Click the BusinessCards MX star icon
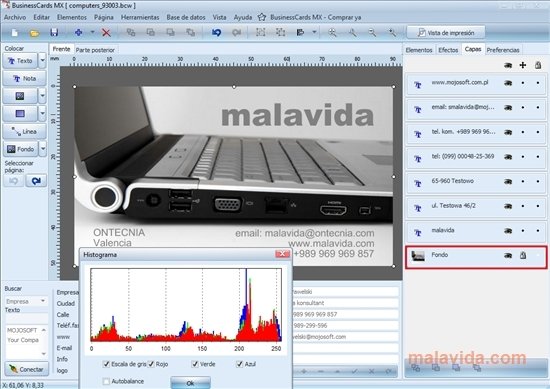 coord(262,17)
